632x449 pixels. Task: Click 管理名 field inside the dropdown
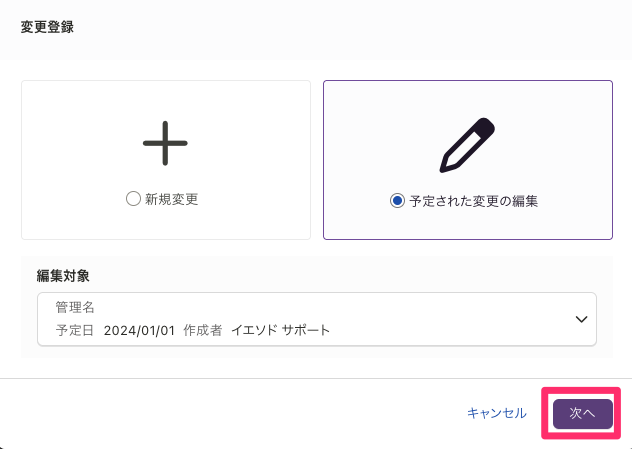coord(75,308)
